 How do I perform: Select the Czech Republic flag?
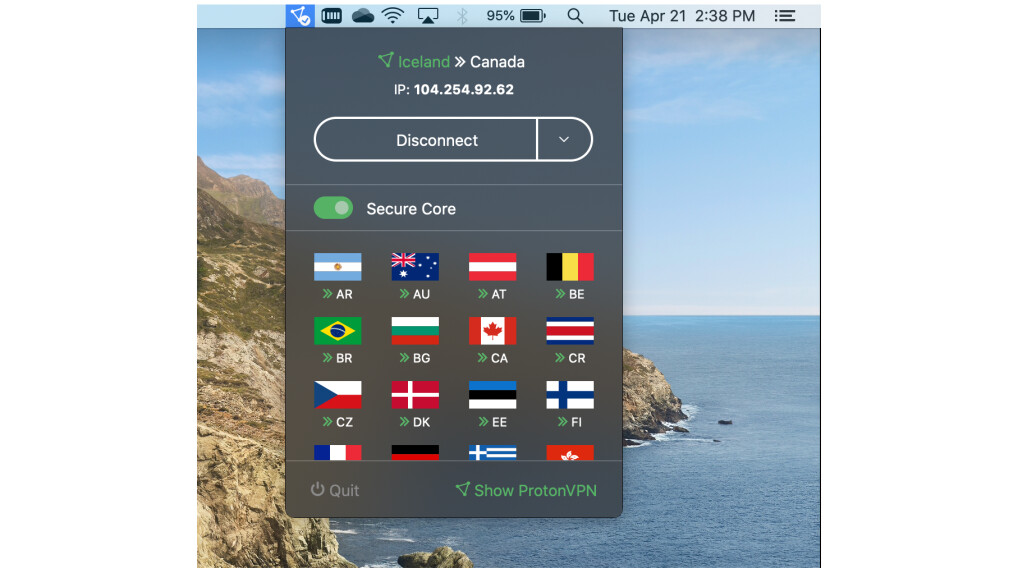coord(338,395)
